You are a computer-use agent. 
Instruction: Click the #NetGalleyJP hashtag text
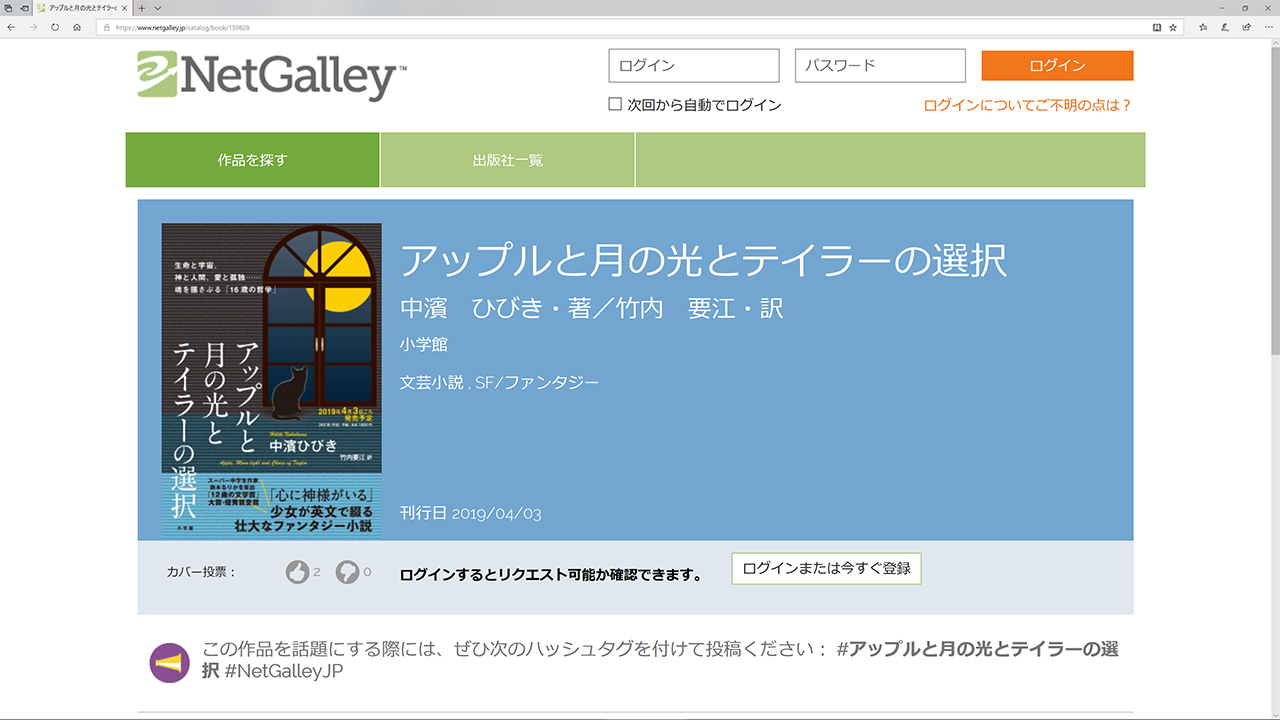tap(284, 671)
